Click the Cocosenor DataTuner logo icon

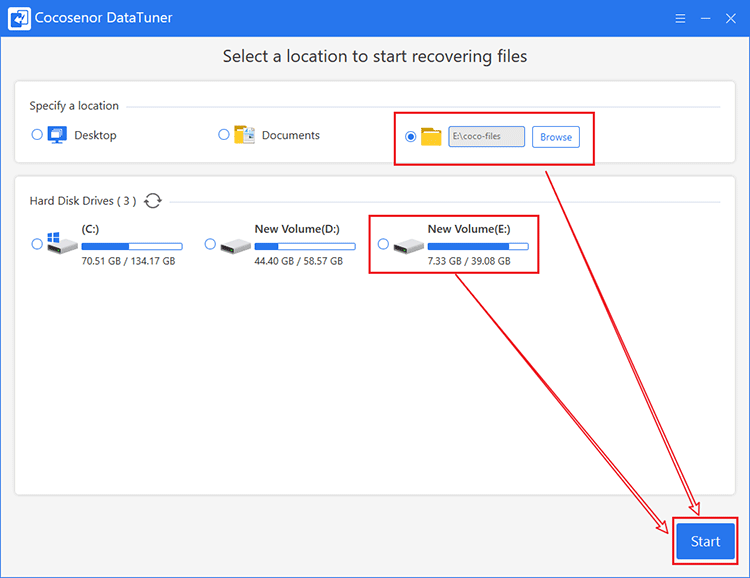pyautogui.click(x=19, y=18)
